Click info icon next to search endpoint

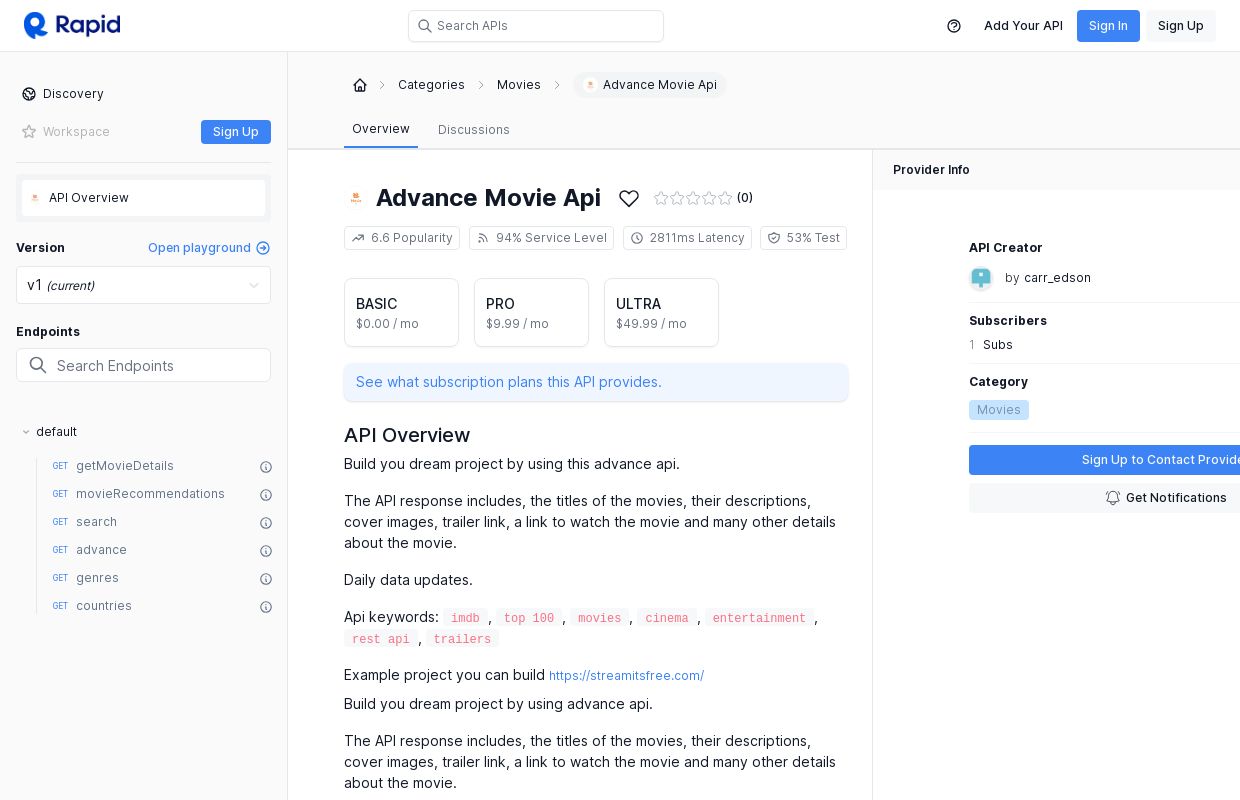pyautogui.click(x=266, y=523)
